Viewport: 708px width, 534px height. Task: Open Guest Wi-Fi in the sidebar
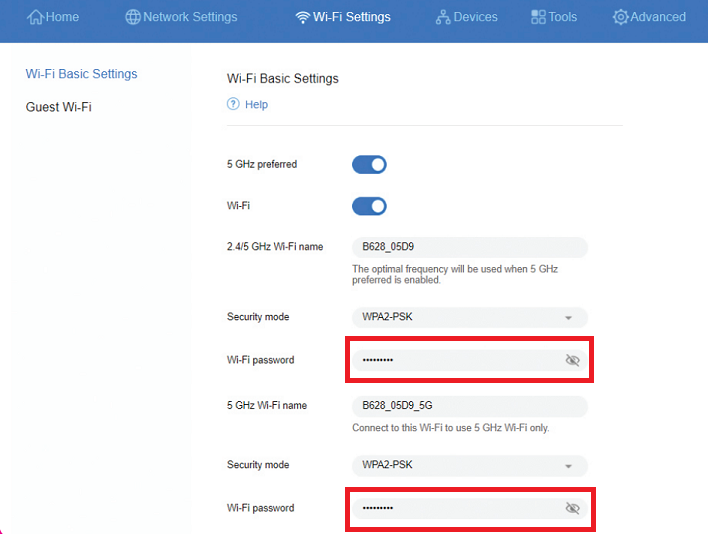[58, 106]
